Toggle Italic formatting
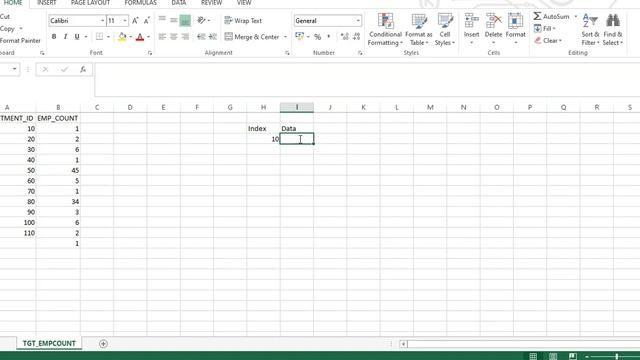The width and height of the screenshot is (640, 360). [x=65, y=37]
